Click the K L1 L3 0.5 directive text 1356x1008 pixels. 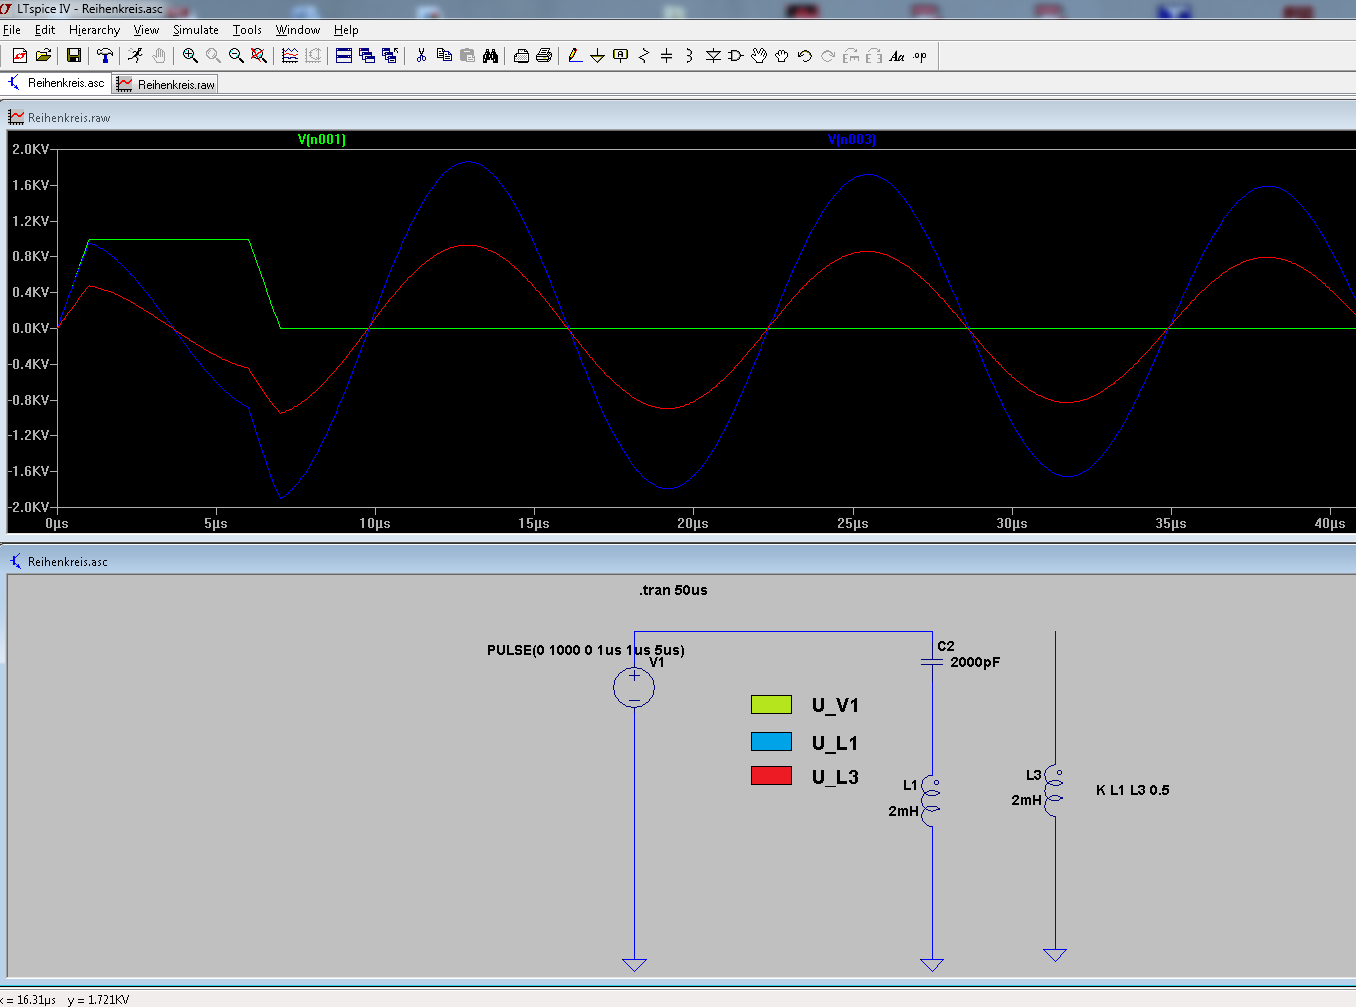coord(1132,790)
